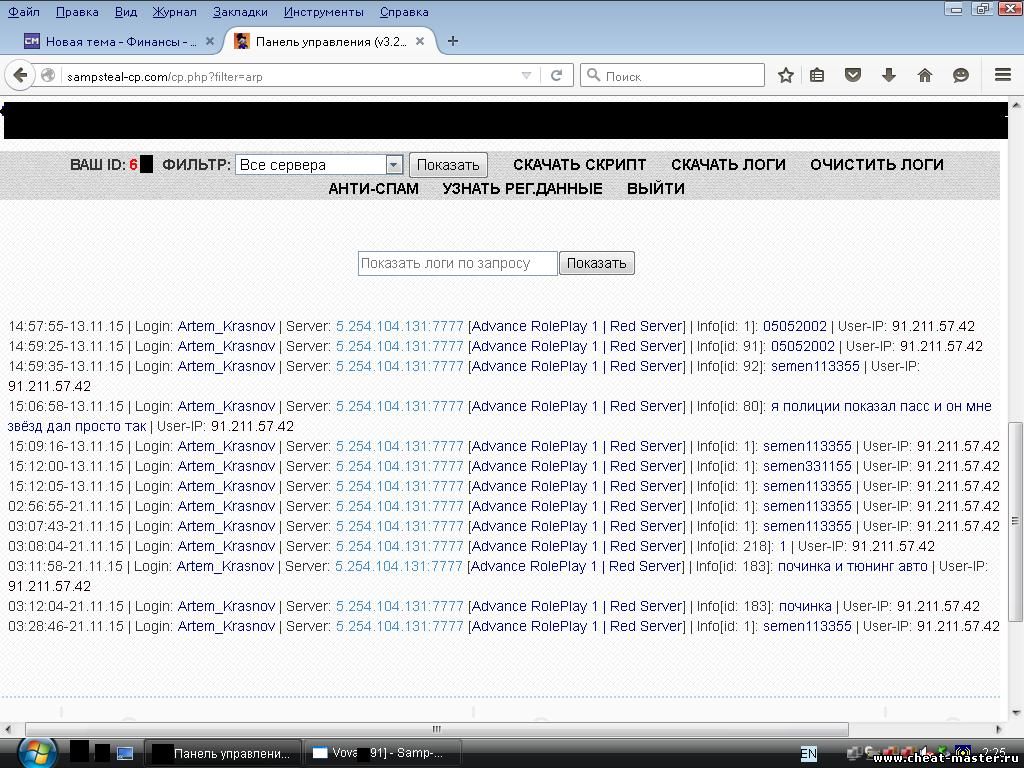This screenshot has height=768, width=1024.
Task: Open the Downloads arrow in toolbar
Action: coord(888,75)
